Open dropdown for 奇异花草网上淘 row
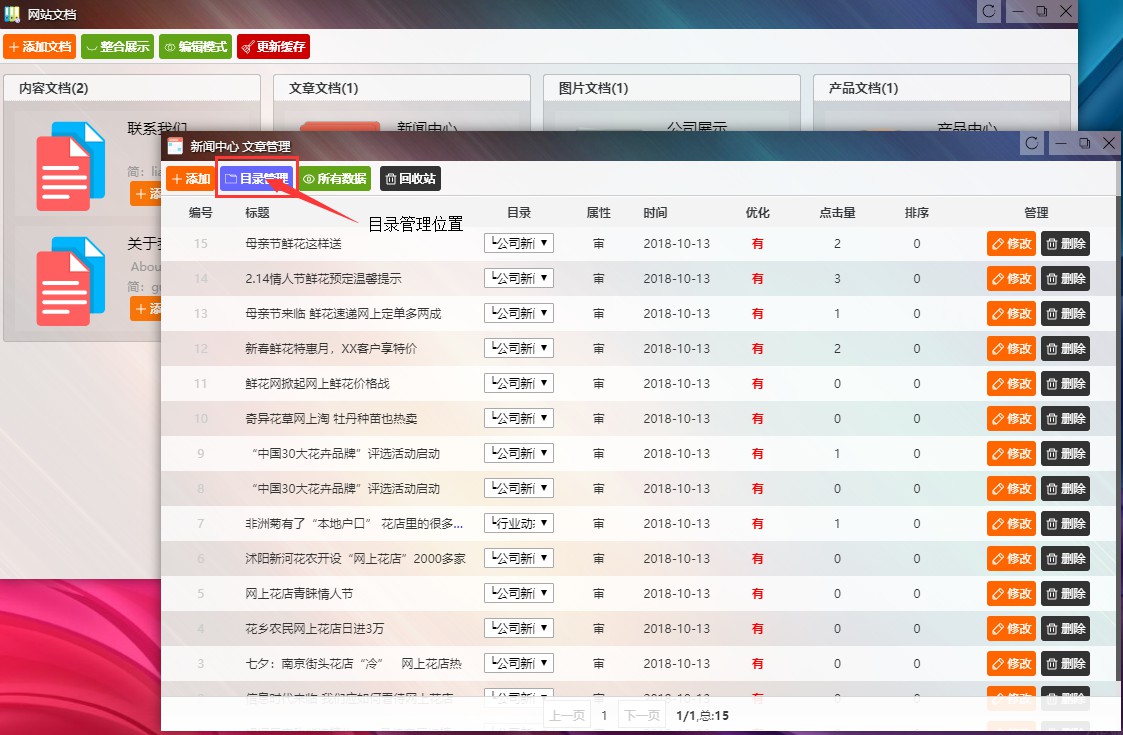 519,418
